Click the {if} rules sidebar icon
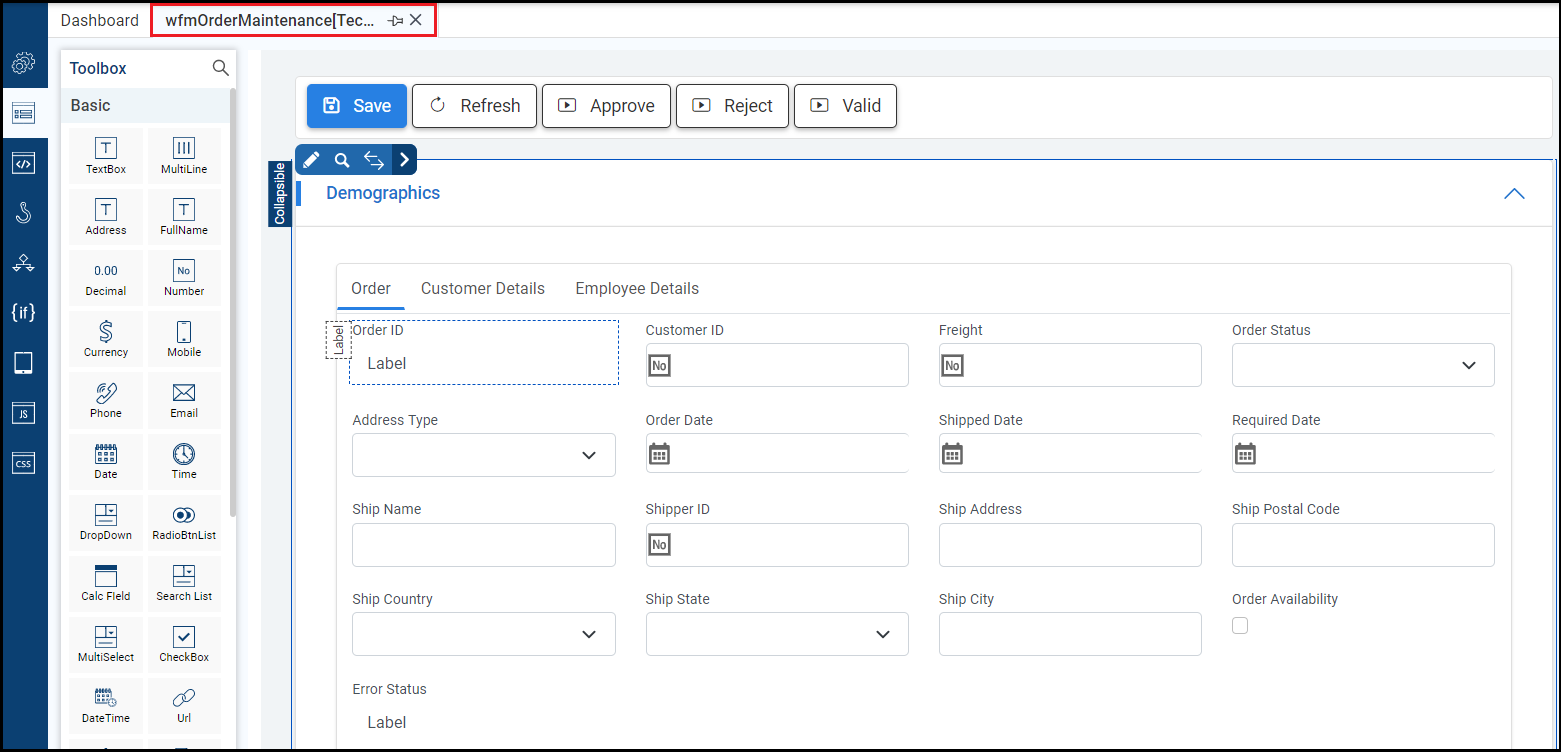 coord(23,313)
